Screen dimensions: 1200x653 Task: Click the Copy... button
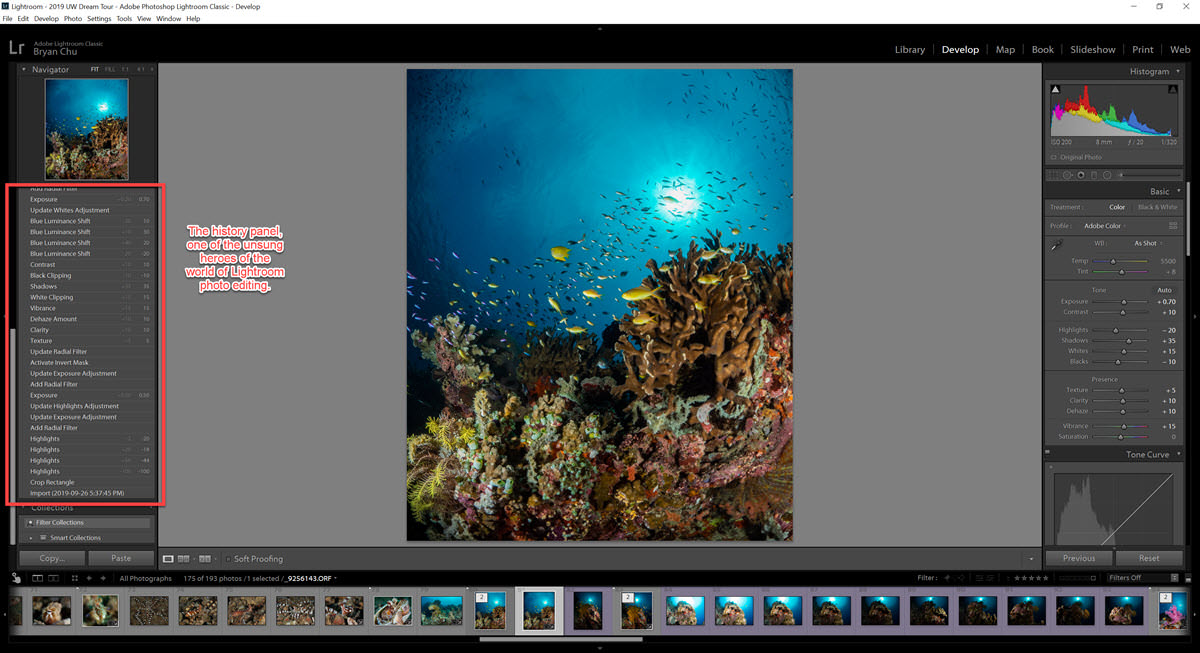coord(52,558)
